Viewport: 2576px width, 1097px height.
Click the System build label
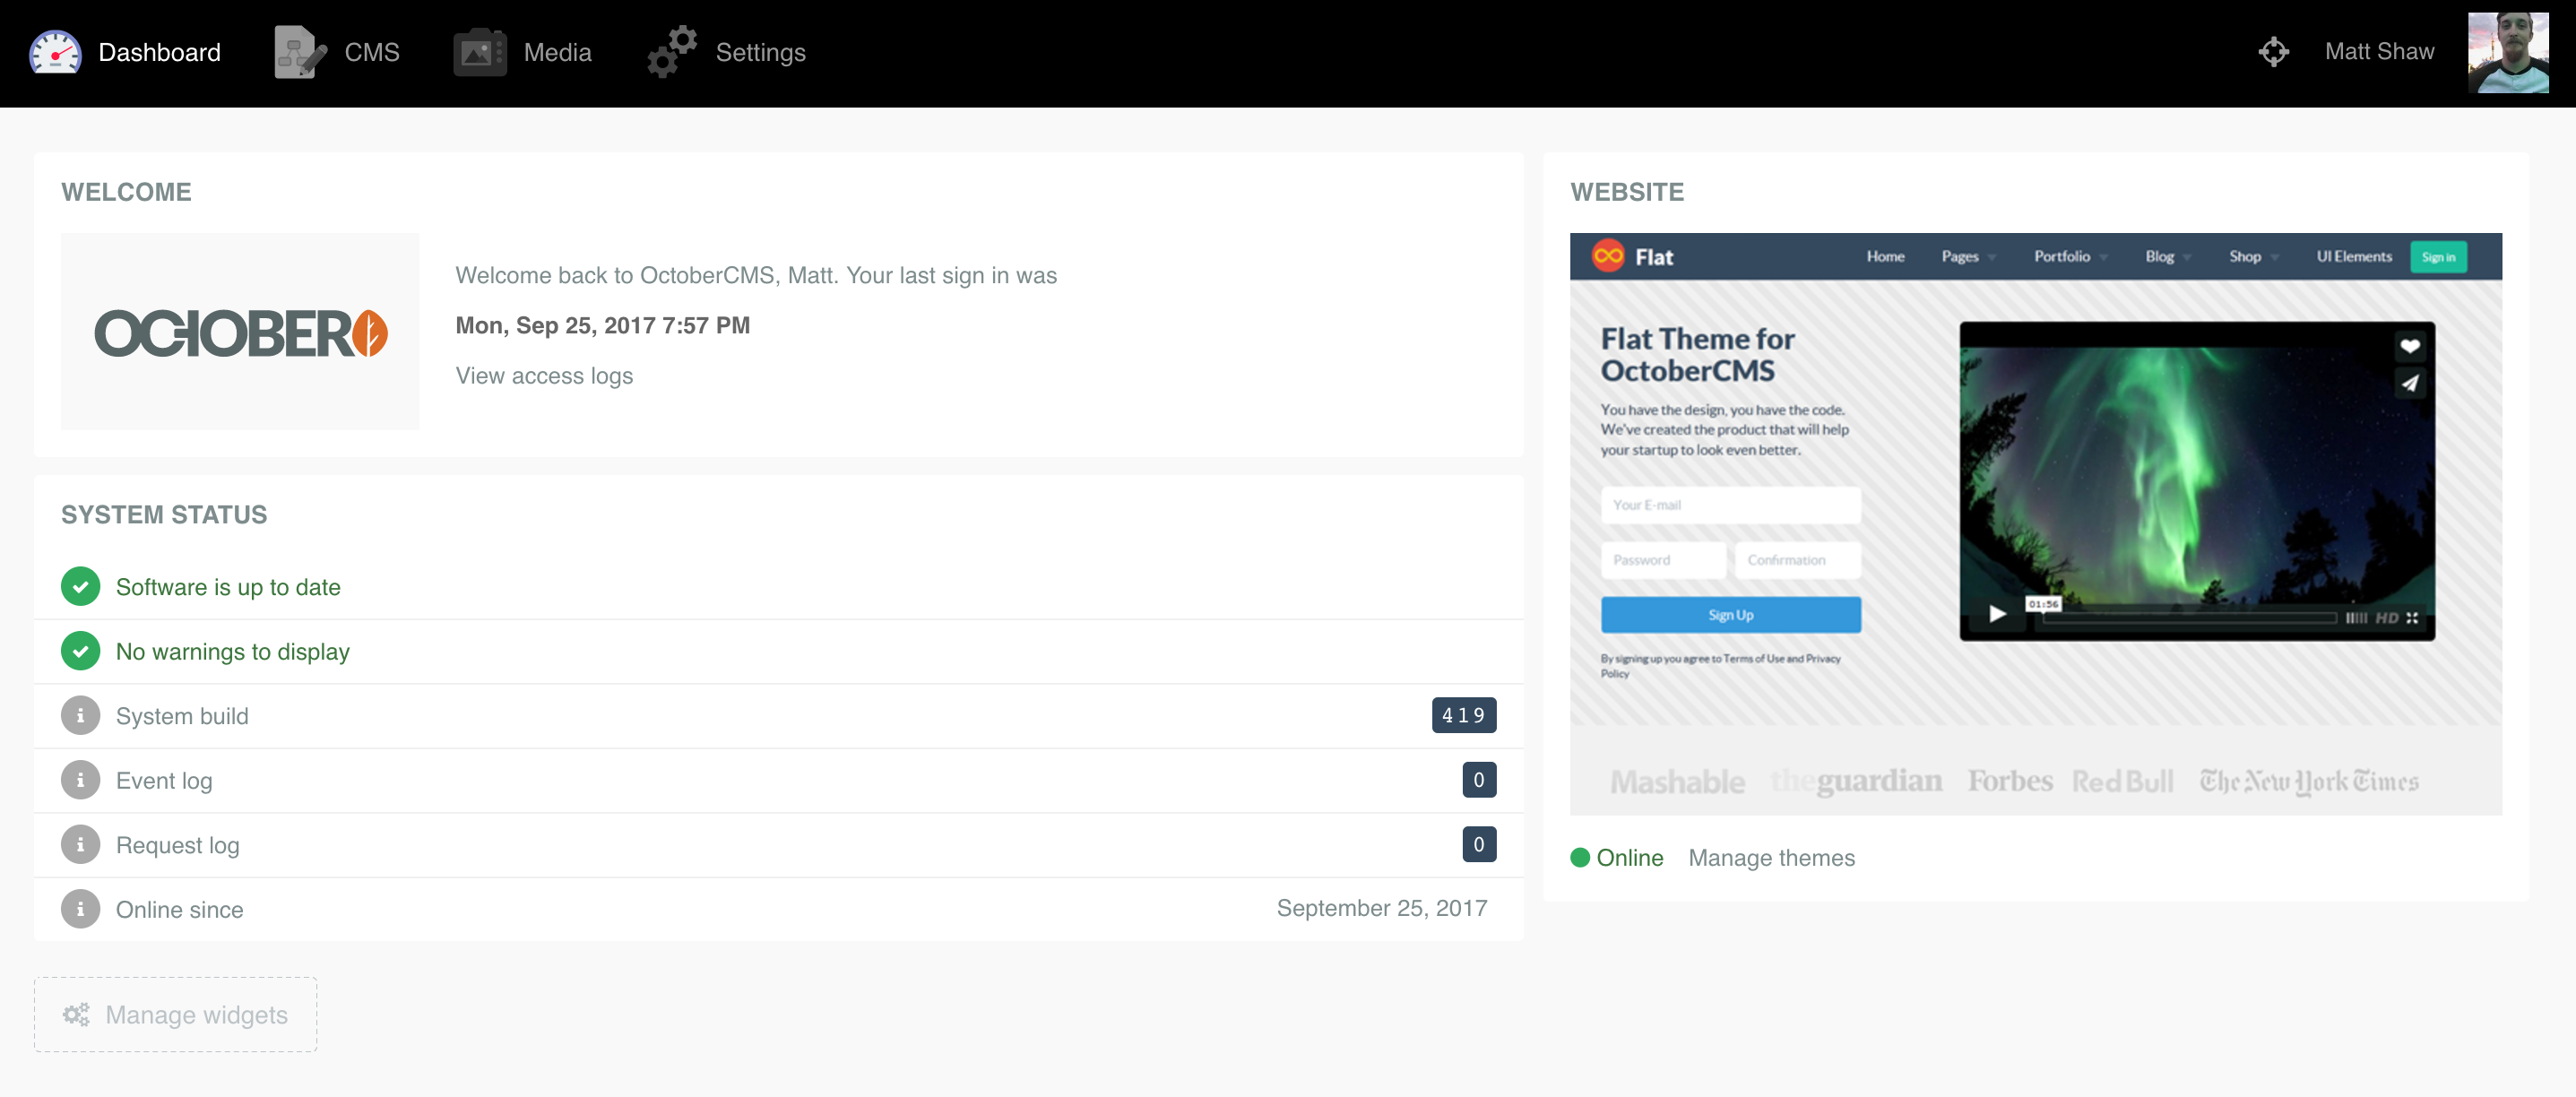182,716
